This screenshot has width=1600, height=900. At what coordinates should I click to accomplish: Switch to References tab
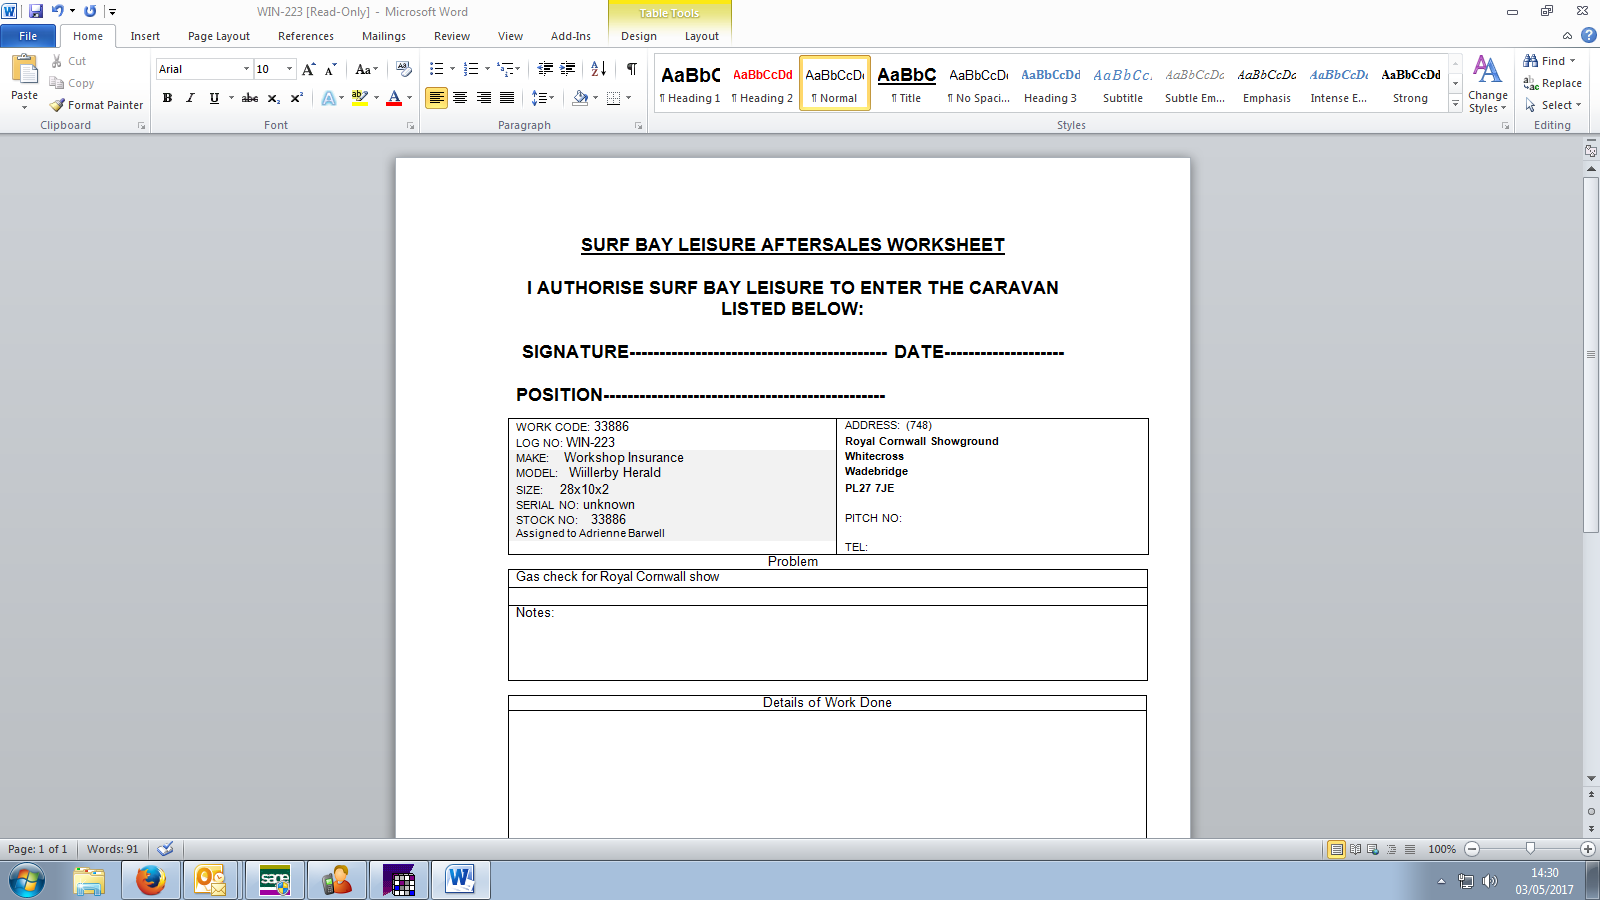point(306,36)
